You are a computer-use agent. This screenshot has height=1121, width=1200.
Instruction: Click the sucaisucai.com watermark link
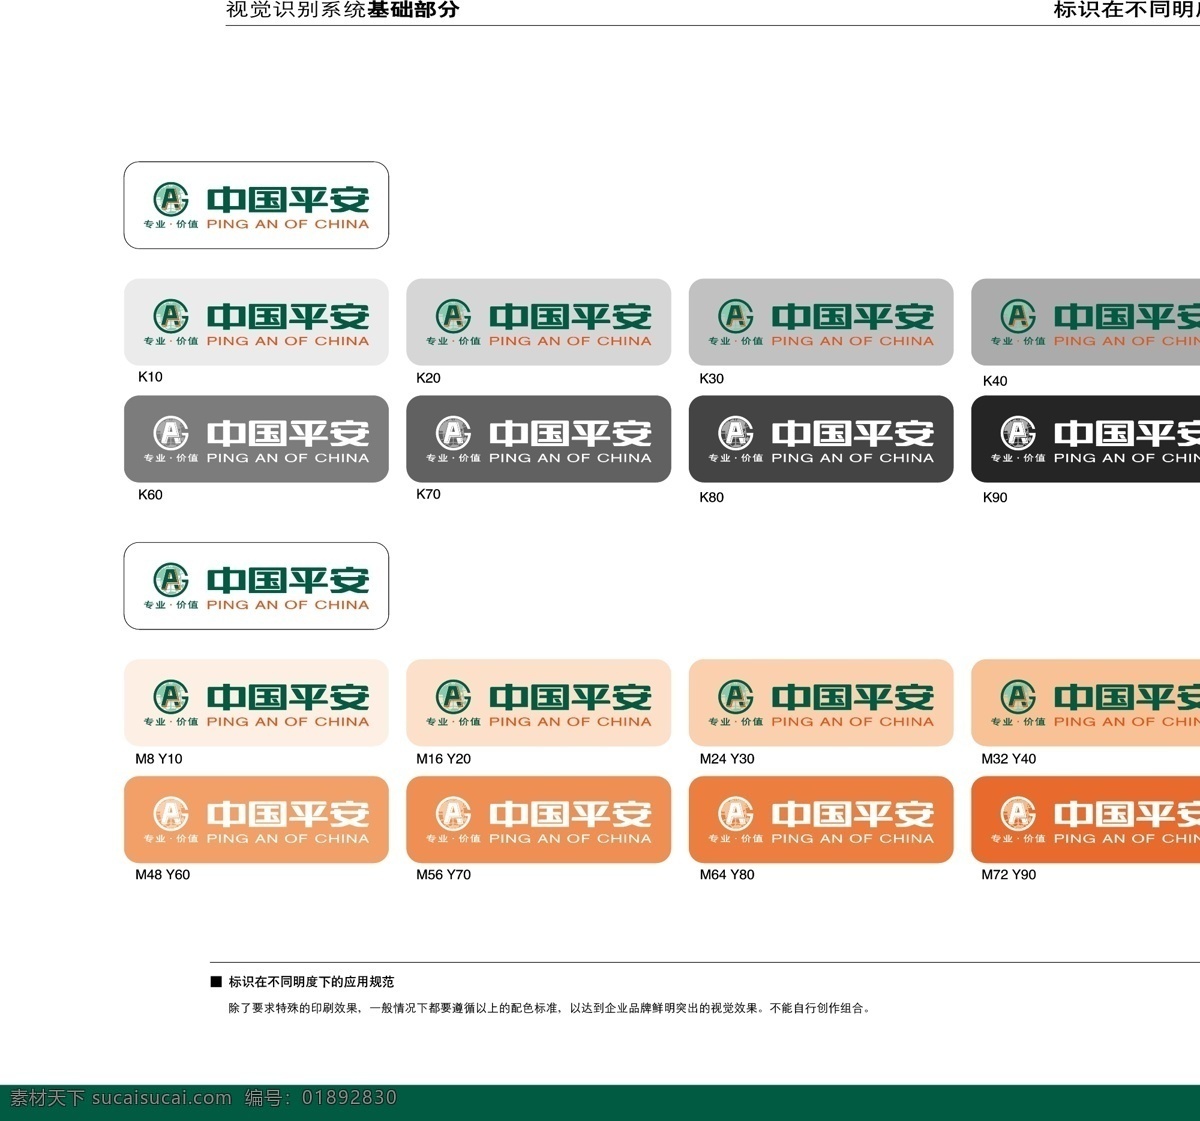161,1098
